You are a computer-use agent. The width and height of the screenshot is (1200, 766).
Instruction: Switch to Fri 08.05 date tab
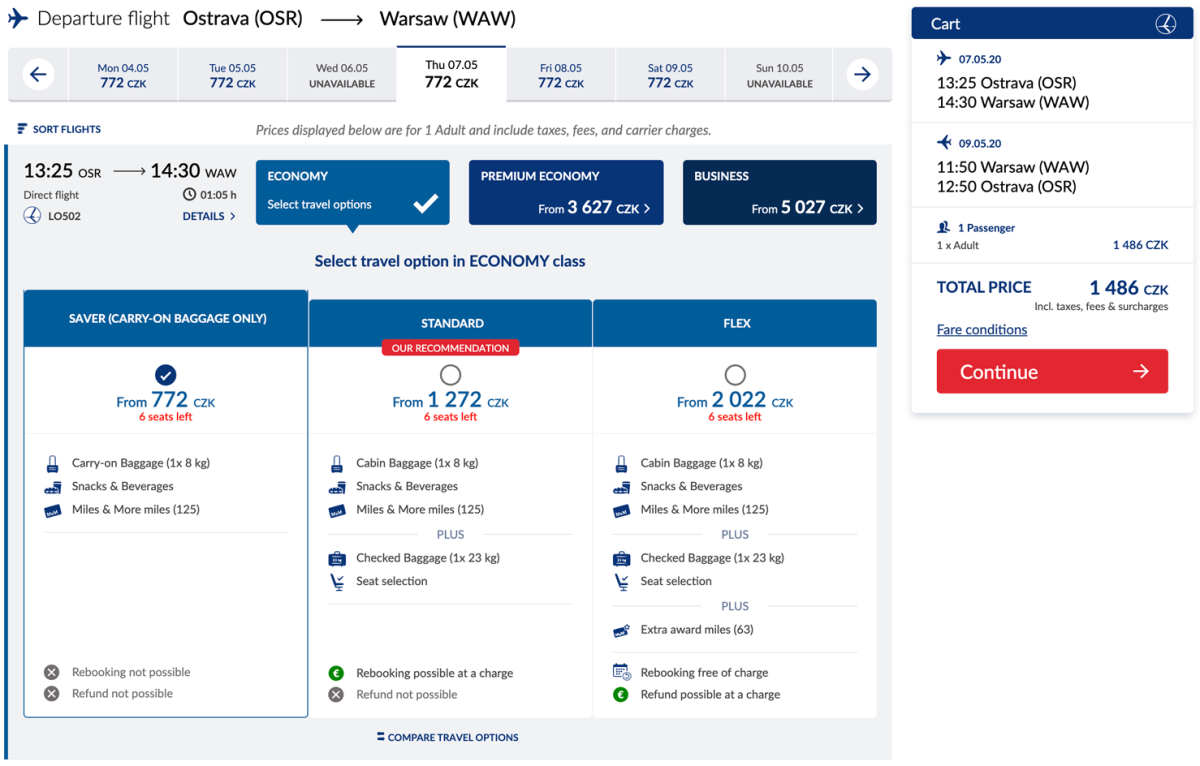[x=560, y=76]
